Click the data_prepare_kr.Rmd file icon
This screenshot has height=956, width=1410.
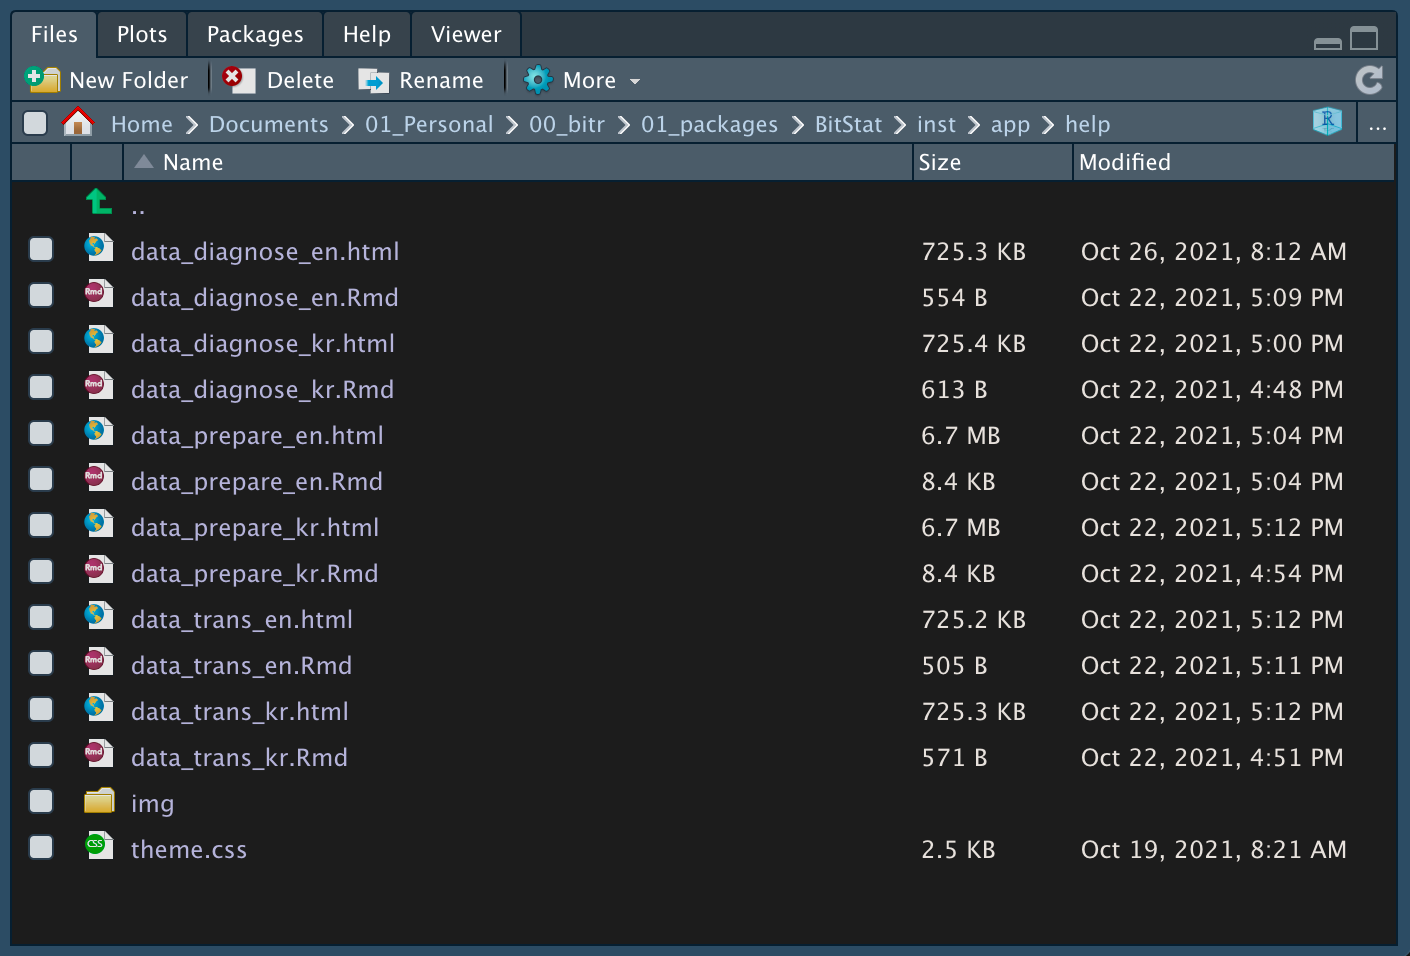98,570
